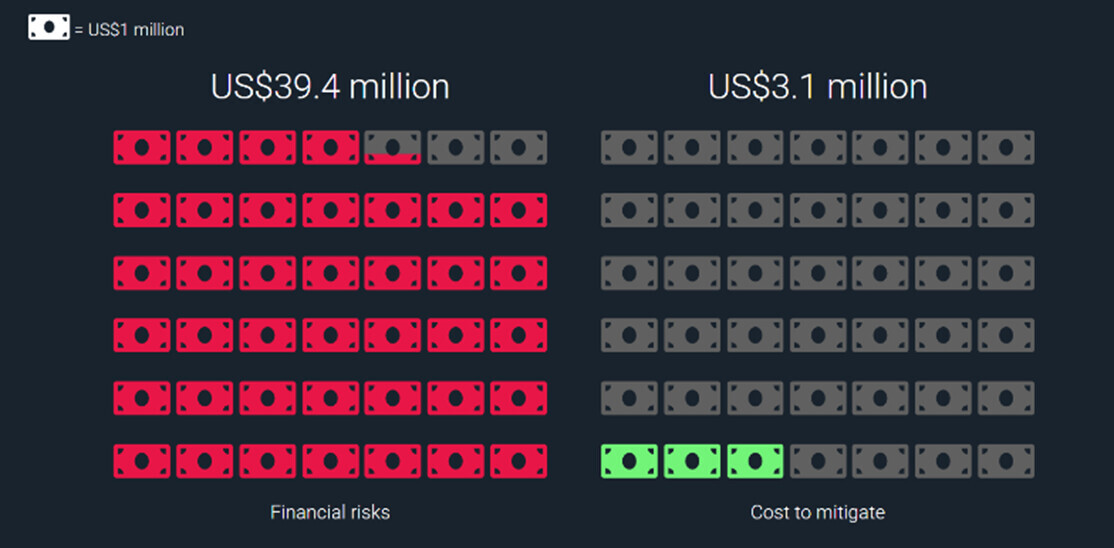Click the "= US$1 million" legend text
The image size is (1114, 548).
point(129,30)
